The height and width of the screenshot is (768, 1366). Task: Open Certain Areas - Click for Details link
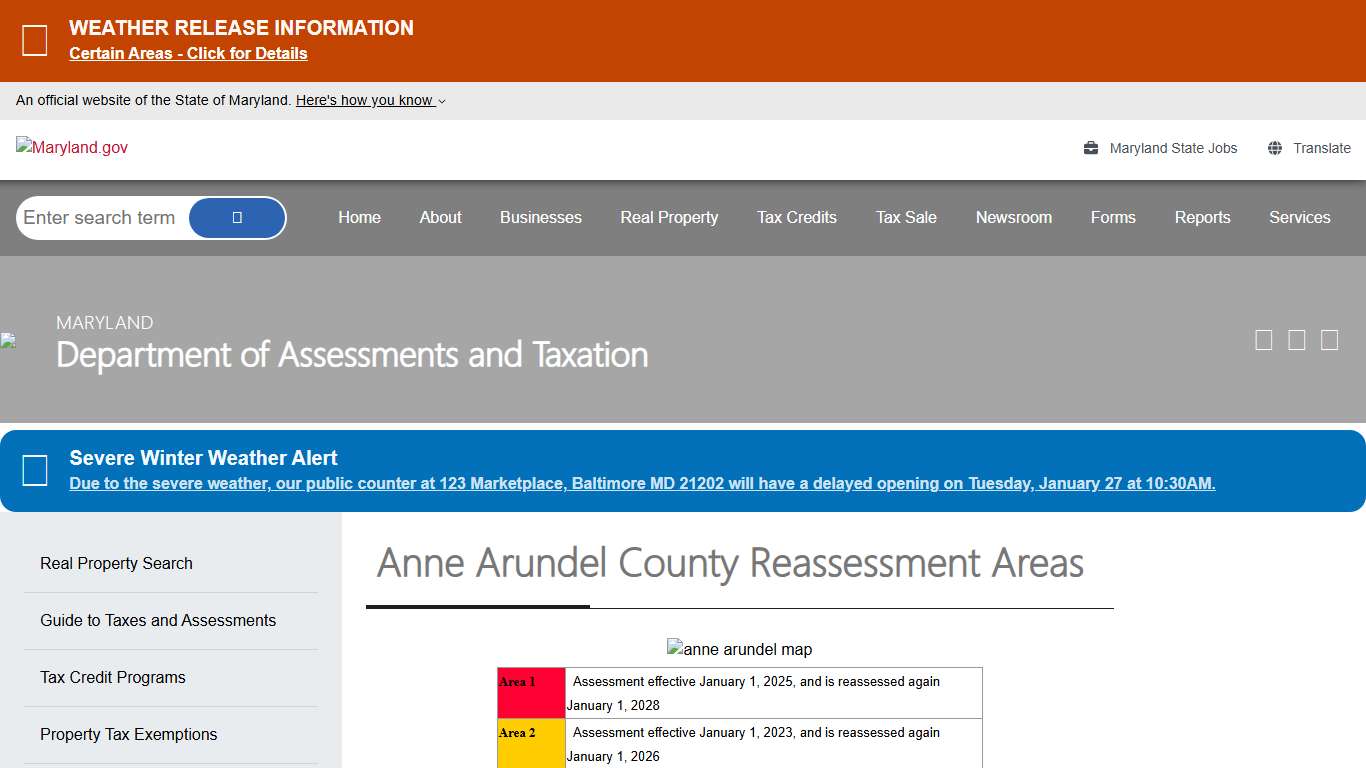point(188,53)
